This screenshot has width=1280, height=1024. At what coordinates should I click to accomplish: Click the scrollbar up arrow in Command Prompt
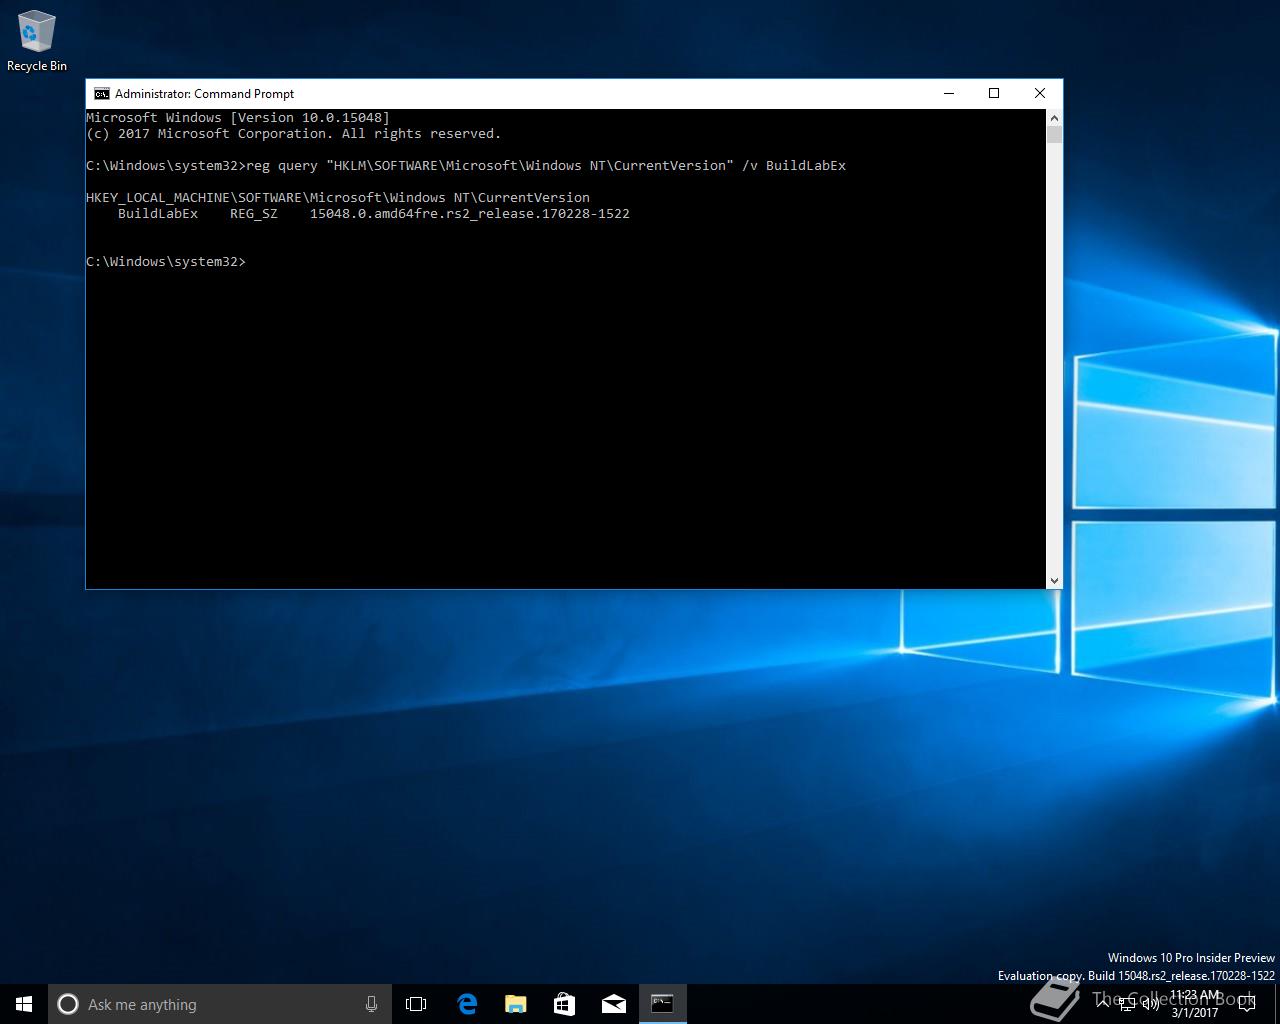[x=1054, y=117]
